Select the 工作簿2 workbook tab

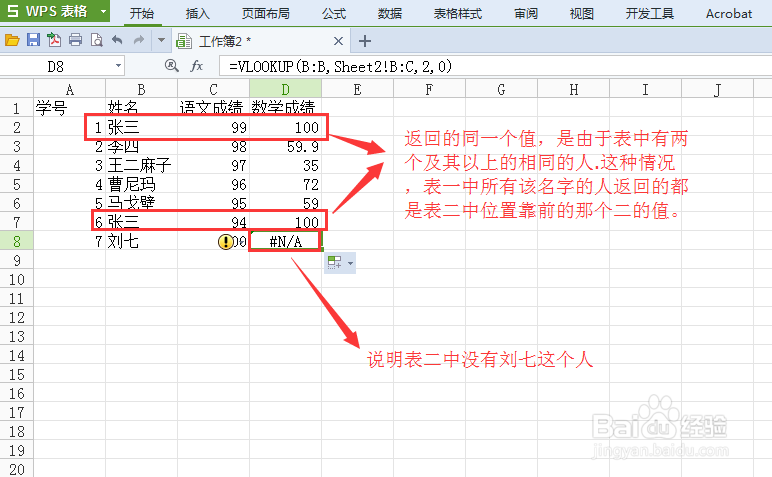[261, 41]
